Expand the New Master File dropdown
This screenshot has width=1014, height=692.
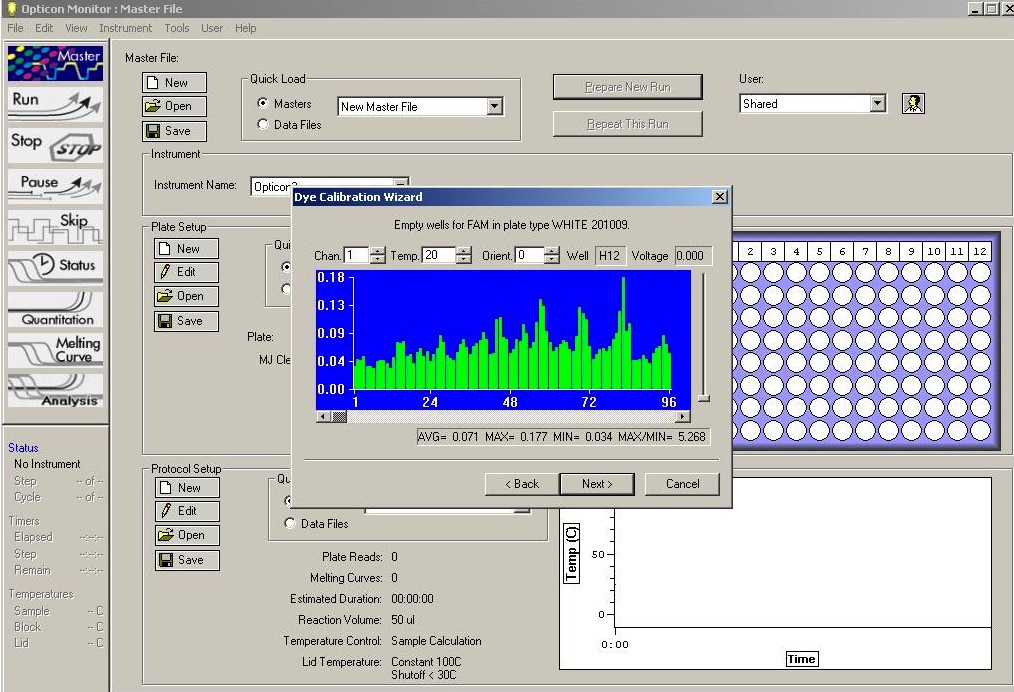tap(494, 107)
